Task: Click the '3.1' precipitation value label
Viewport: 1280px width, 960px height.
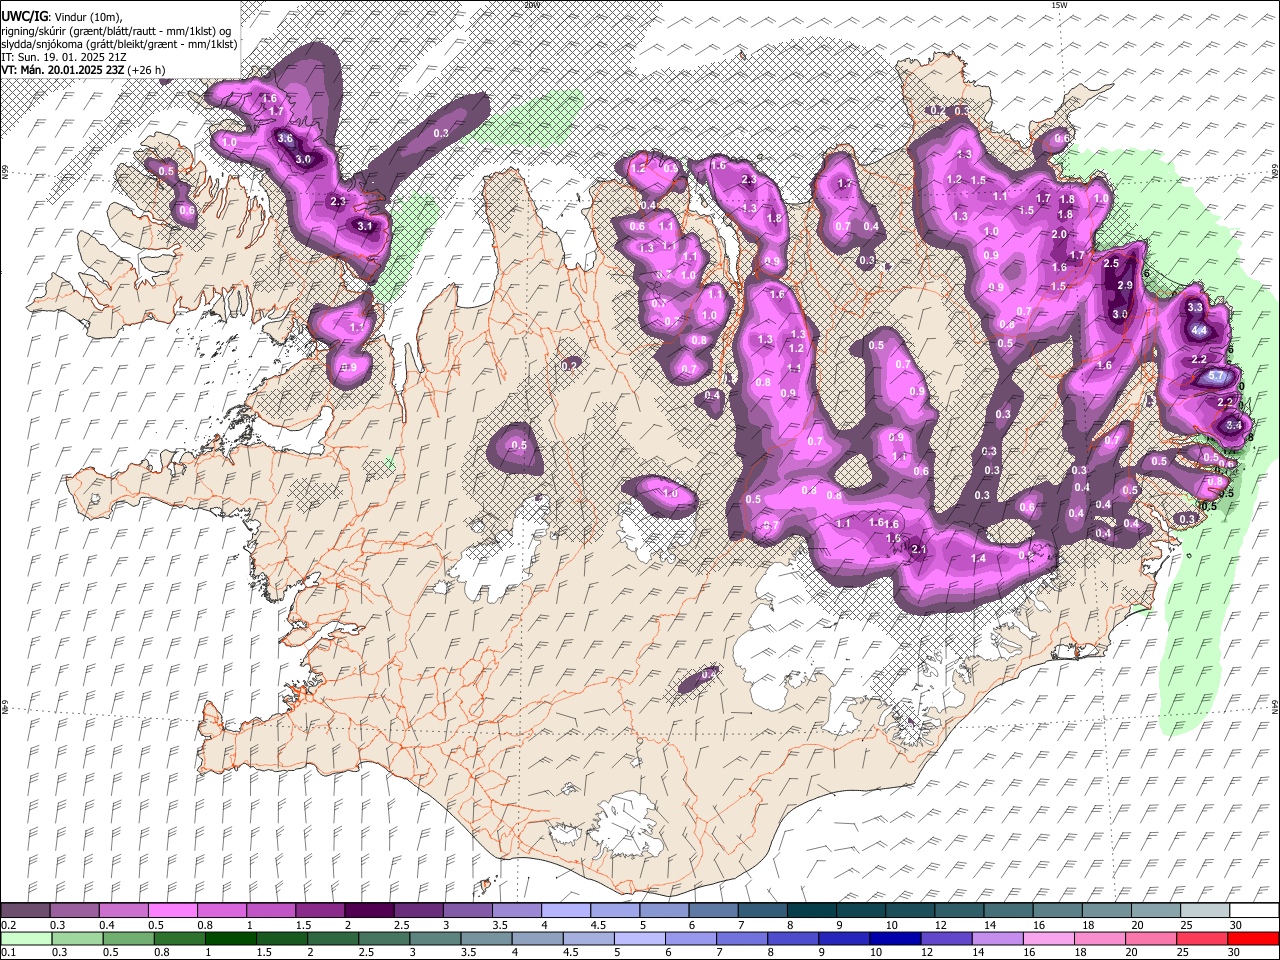Action: click(365, 227)
